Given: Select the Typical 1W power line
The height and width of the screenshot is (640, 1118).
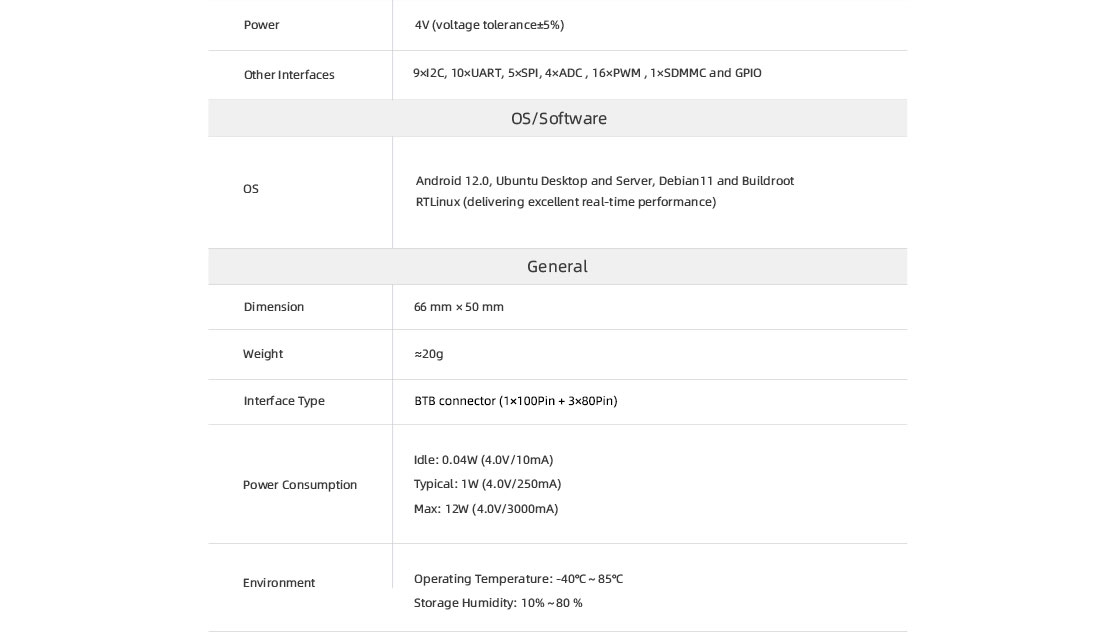Looking at the screenshot, I should click(x=487, y=484).
